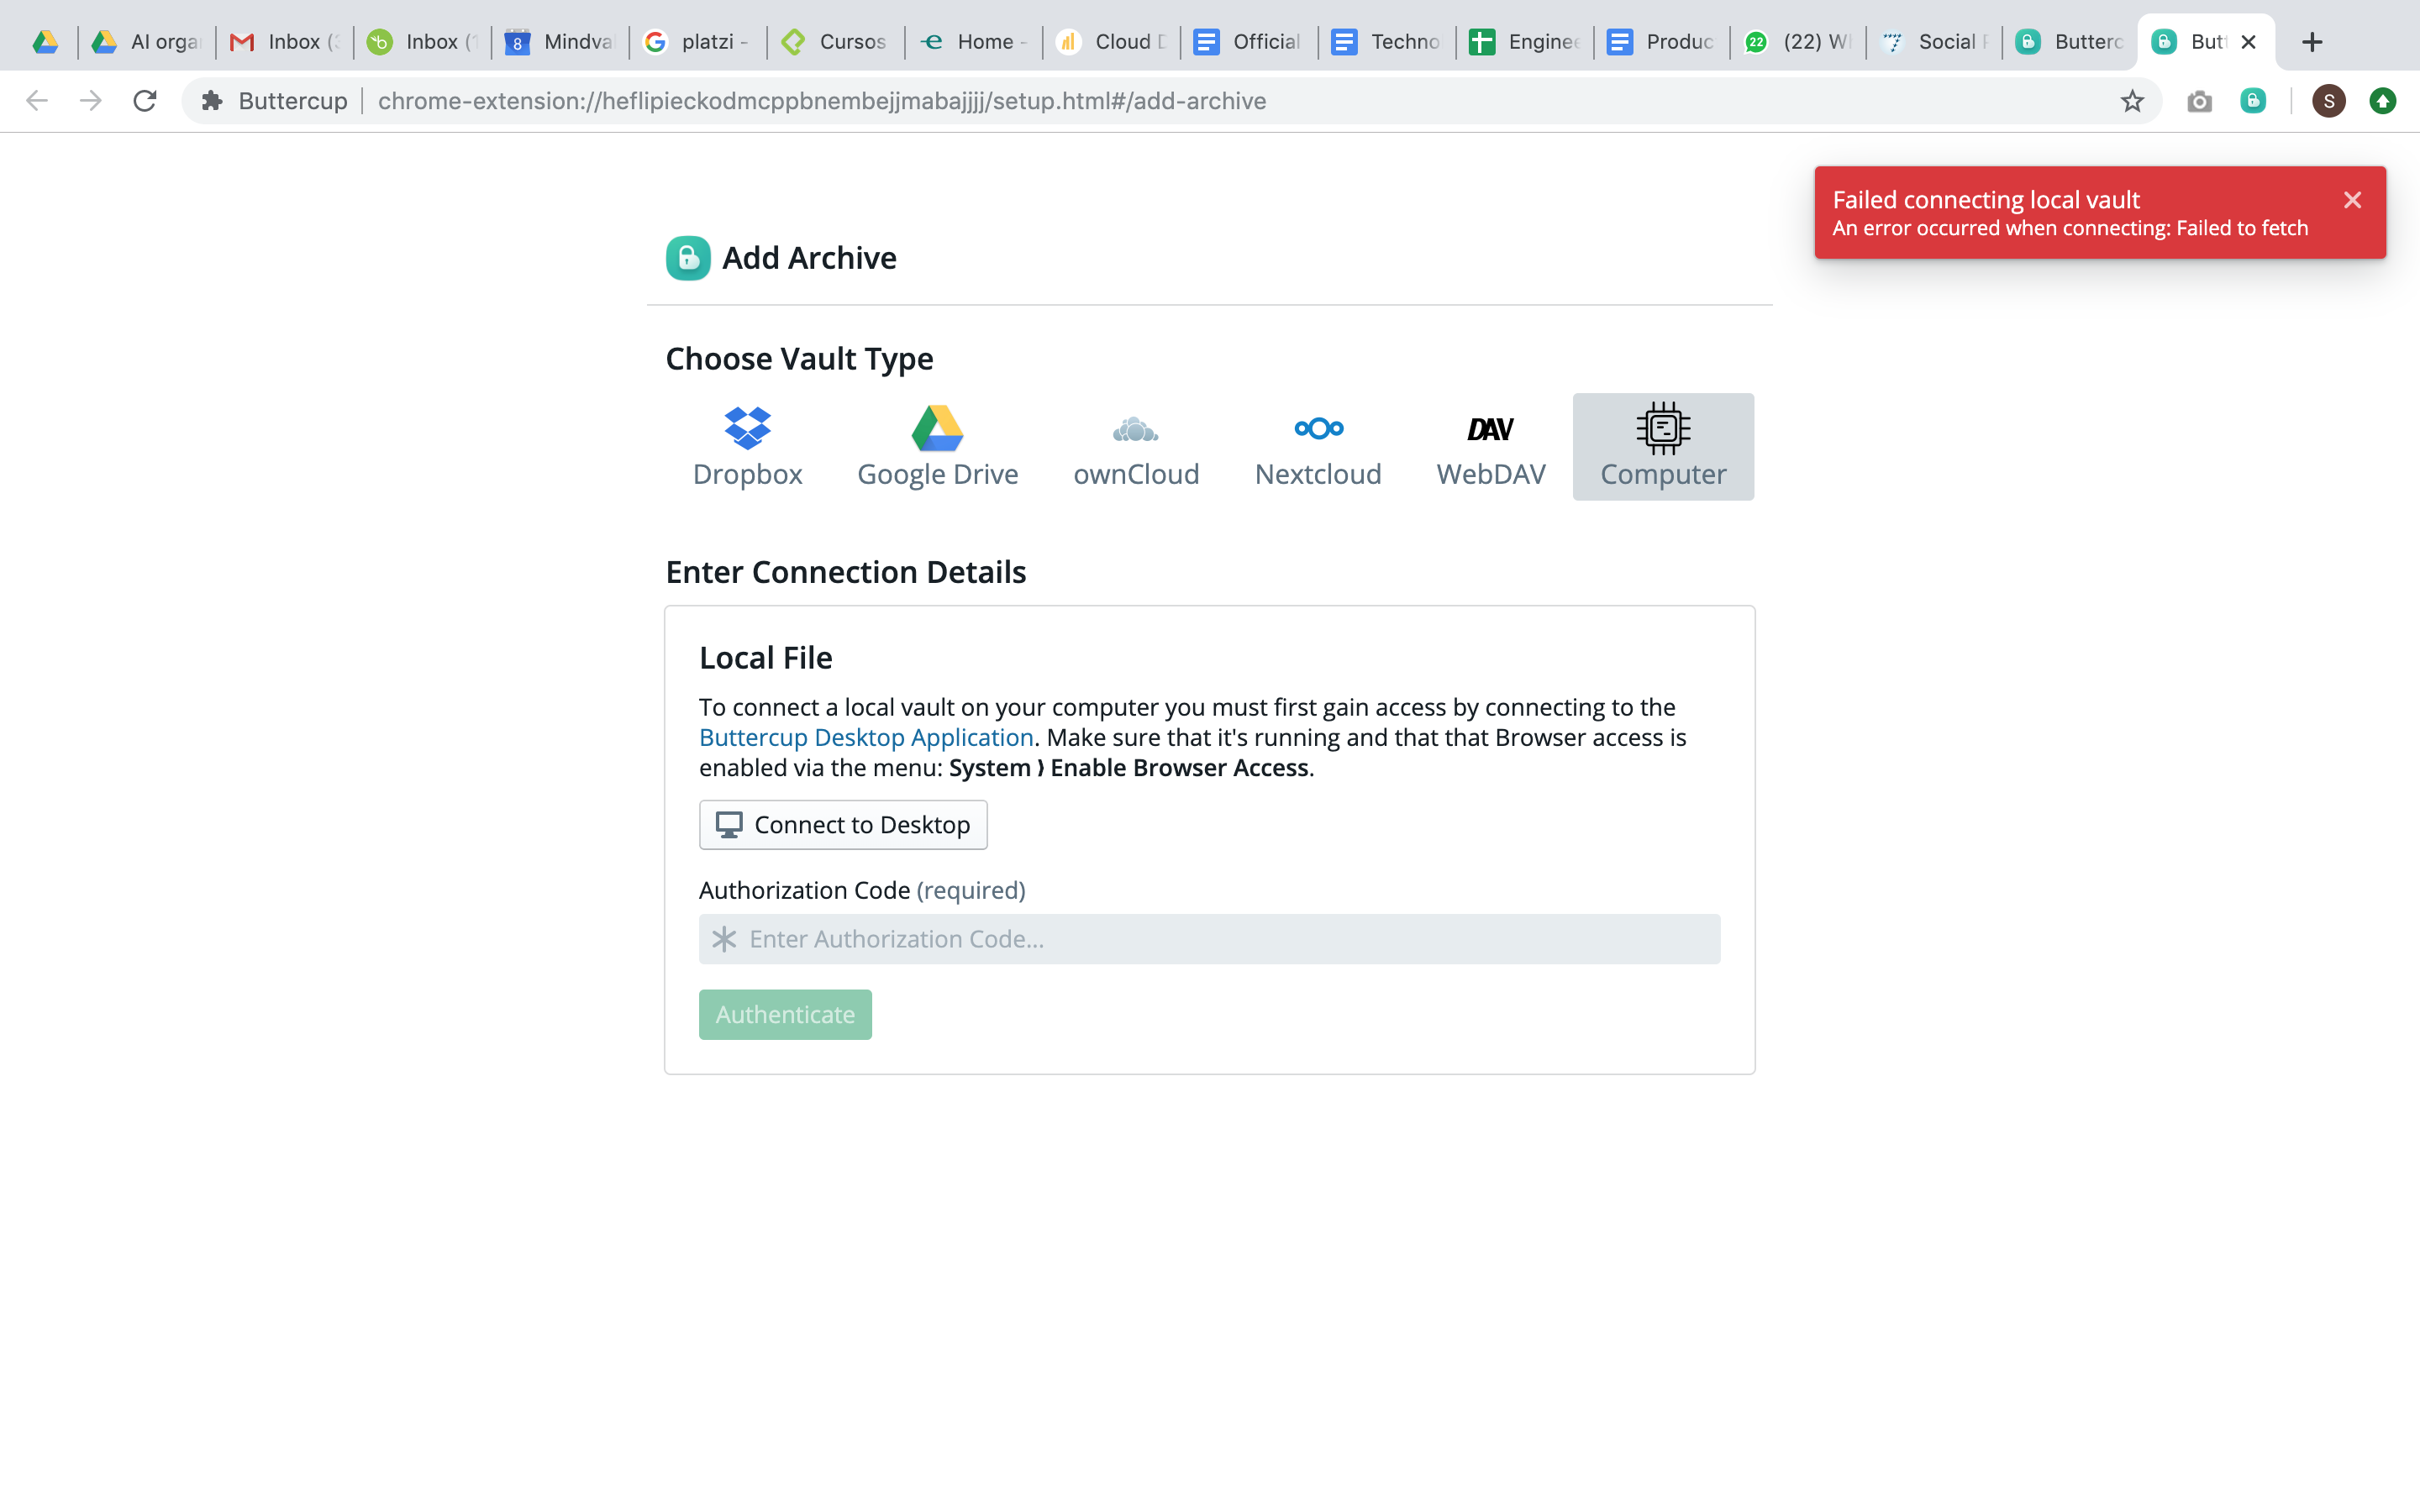2420x1512 pixels.
Task: Open the Buttercup extension icon in toolbar
Action: [x=2253, y=101]
